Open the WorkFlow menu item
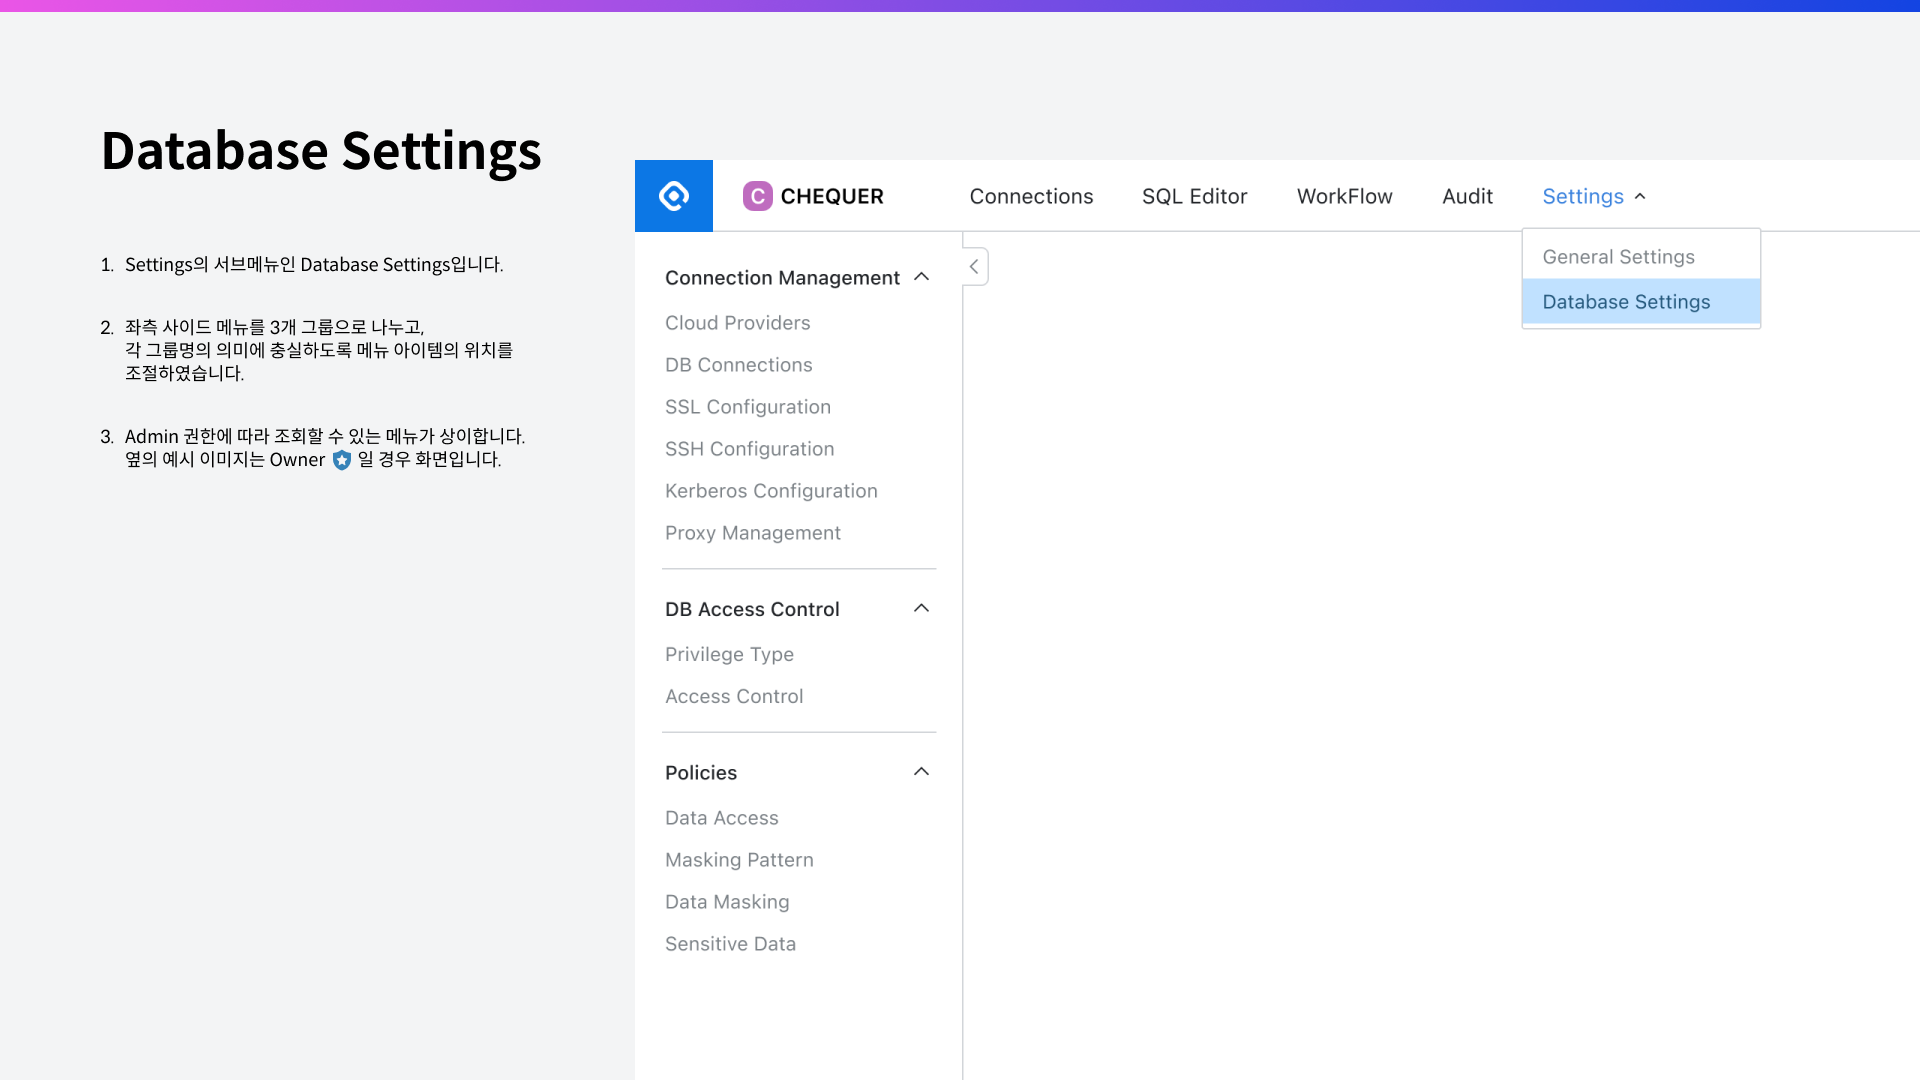The width and height of the screenshot is (1920, 1080). 1344,196
